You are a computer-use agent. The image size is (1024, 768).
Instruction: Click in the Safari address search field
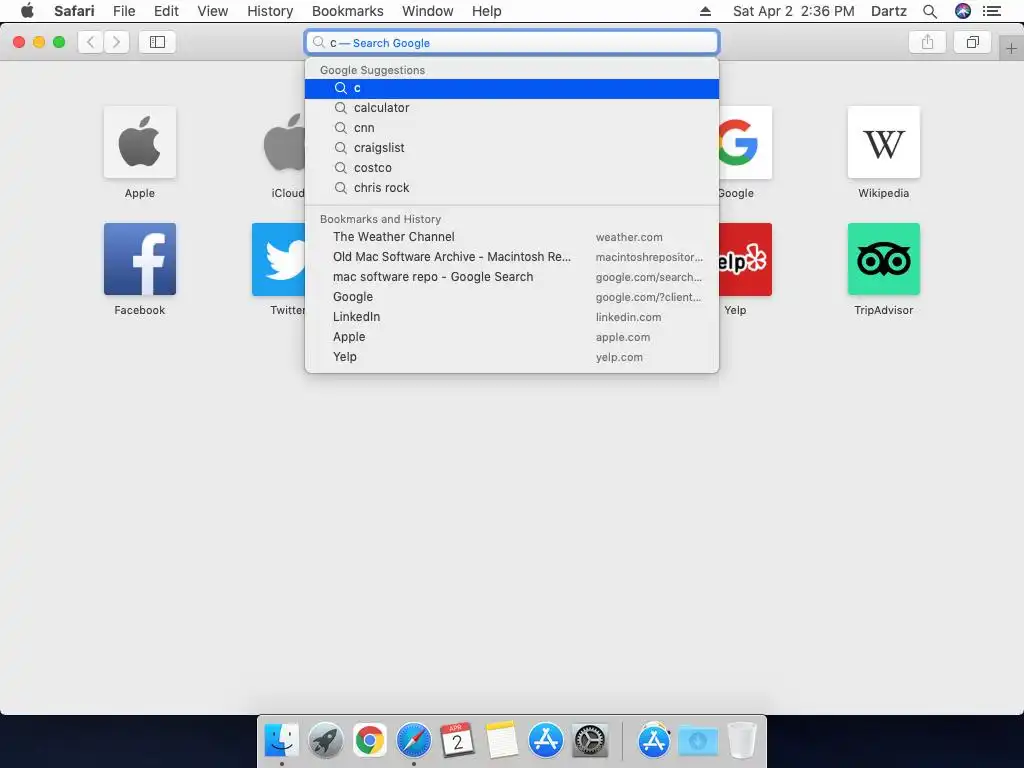pos(512,42)
